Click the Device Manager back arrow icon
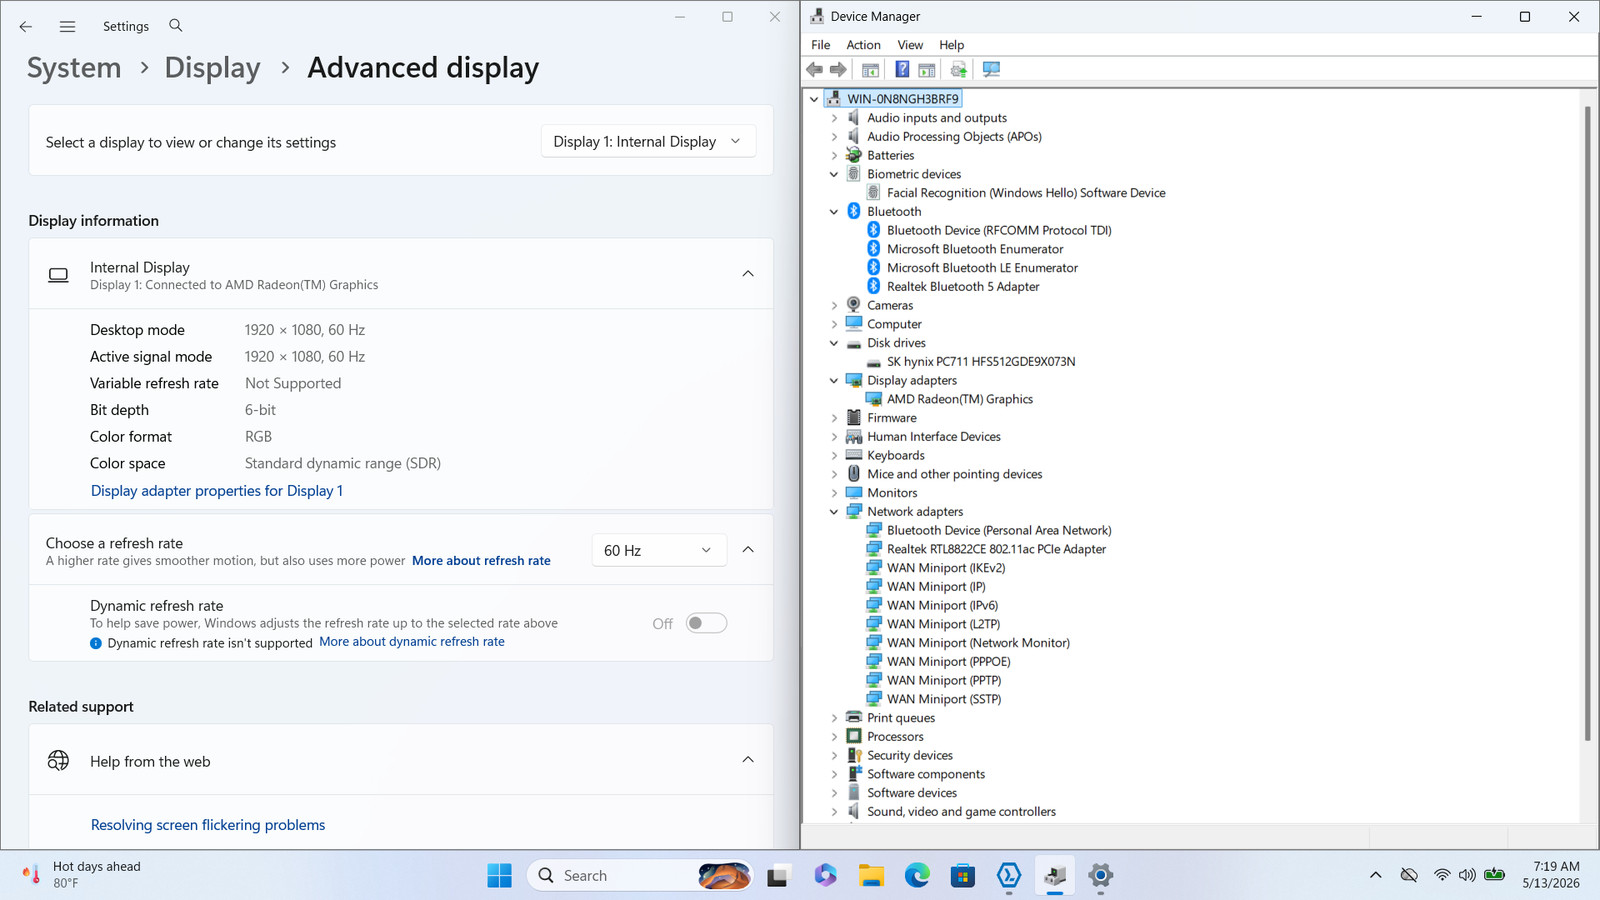This screenshot has height=900, width=1600. pyautogui.click(x=815, y=69)
